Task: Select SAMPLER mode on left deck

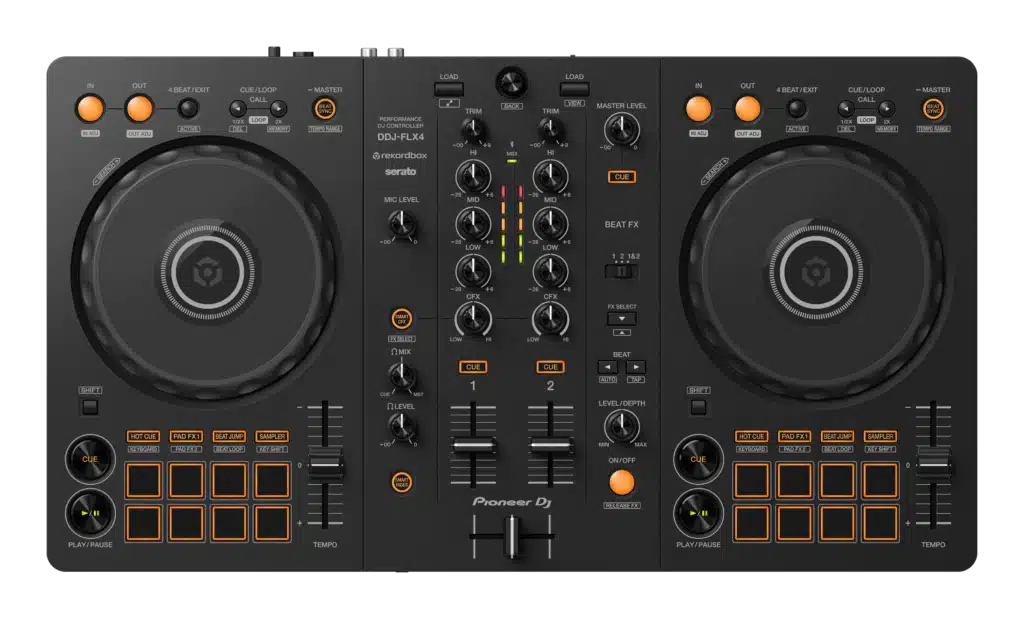Action: pyautogui.click(x=272, y=436)
